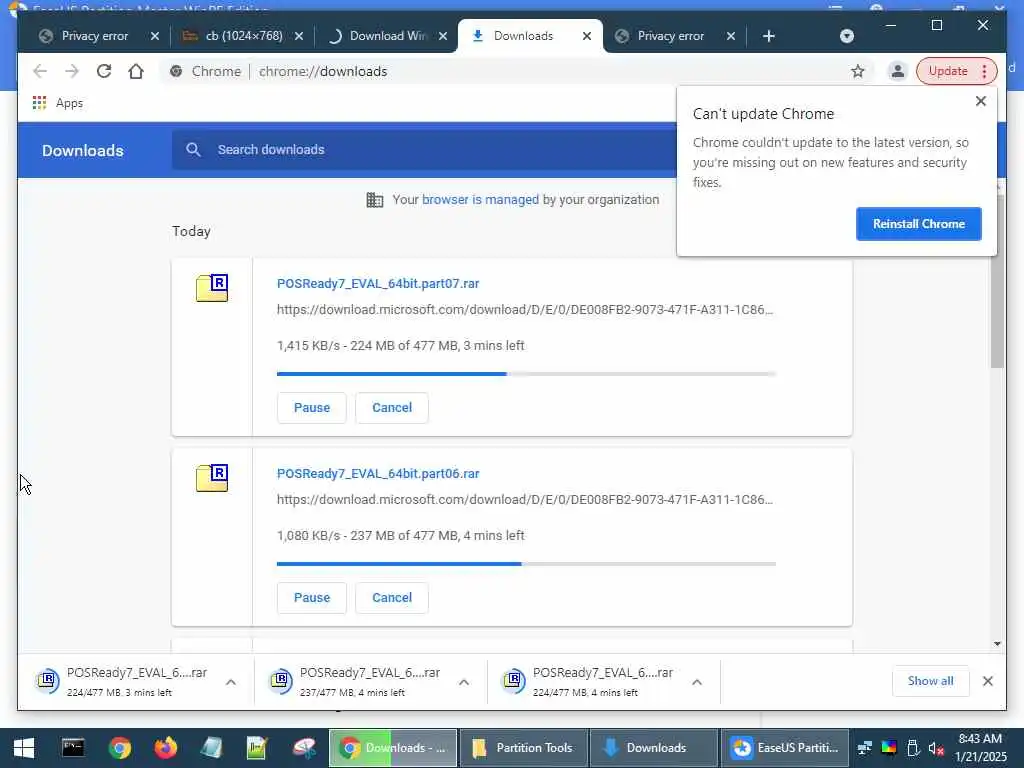The height and width of the screenshot is (768, 1024).
Task: Open the browser is managed link
Action: pyautogui.click(x=480, y=200)
